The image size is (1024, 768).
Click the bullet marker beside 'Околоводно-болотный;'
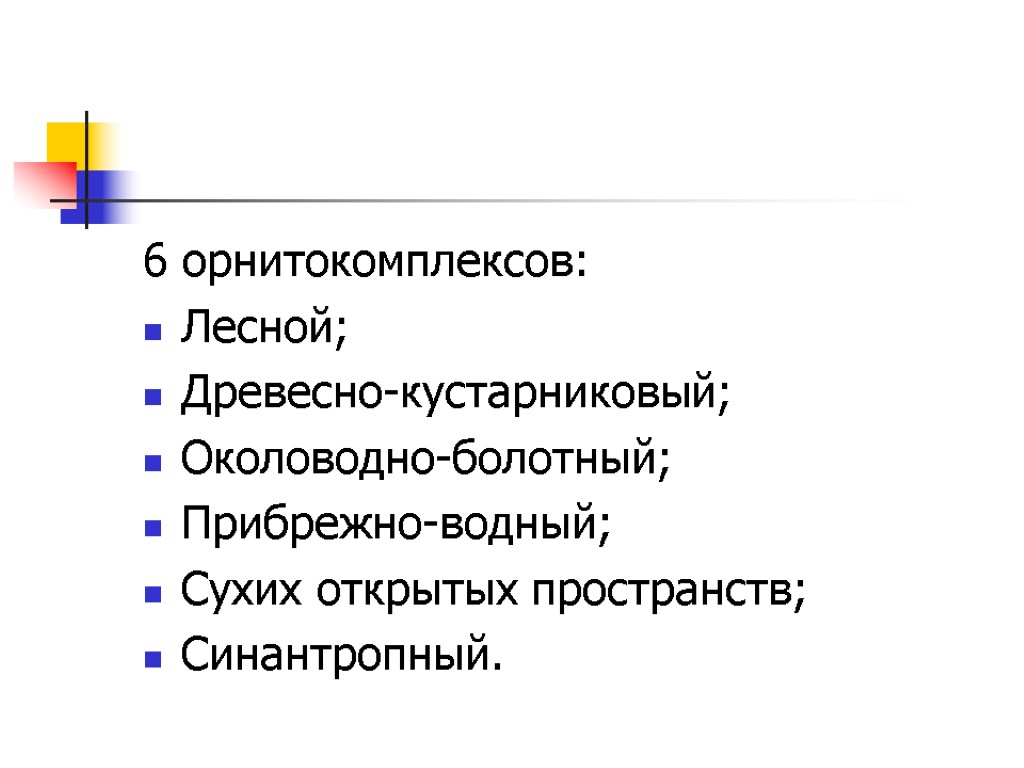click(x=153, y=463)
